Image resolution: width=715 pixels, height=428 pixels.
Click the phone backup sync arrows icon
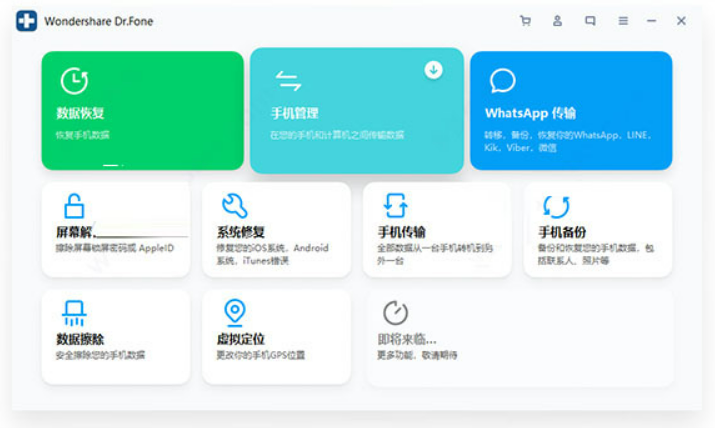point(556,206)
